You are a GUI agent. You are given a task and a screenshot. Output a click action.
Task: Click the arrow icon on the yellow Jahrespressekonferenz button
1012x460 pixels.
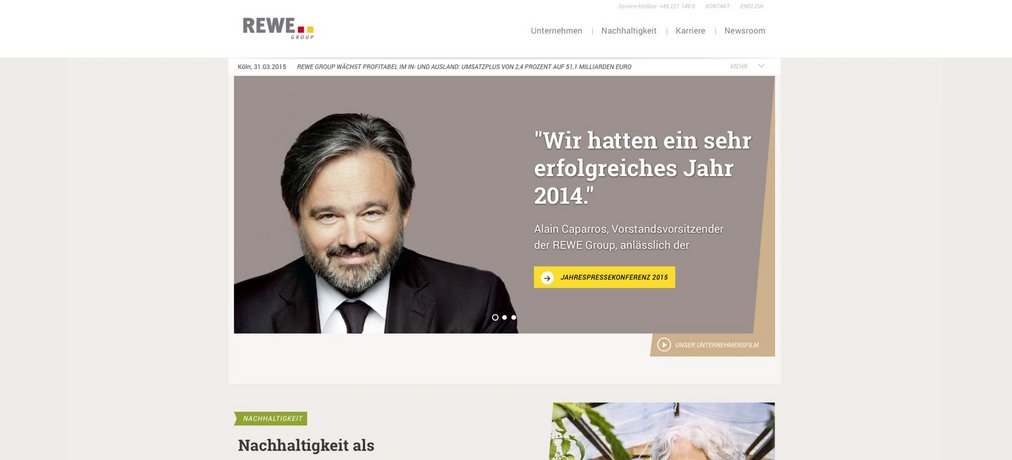547,277
